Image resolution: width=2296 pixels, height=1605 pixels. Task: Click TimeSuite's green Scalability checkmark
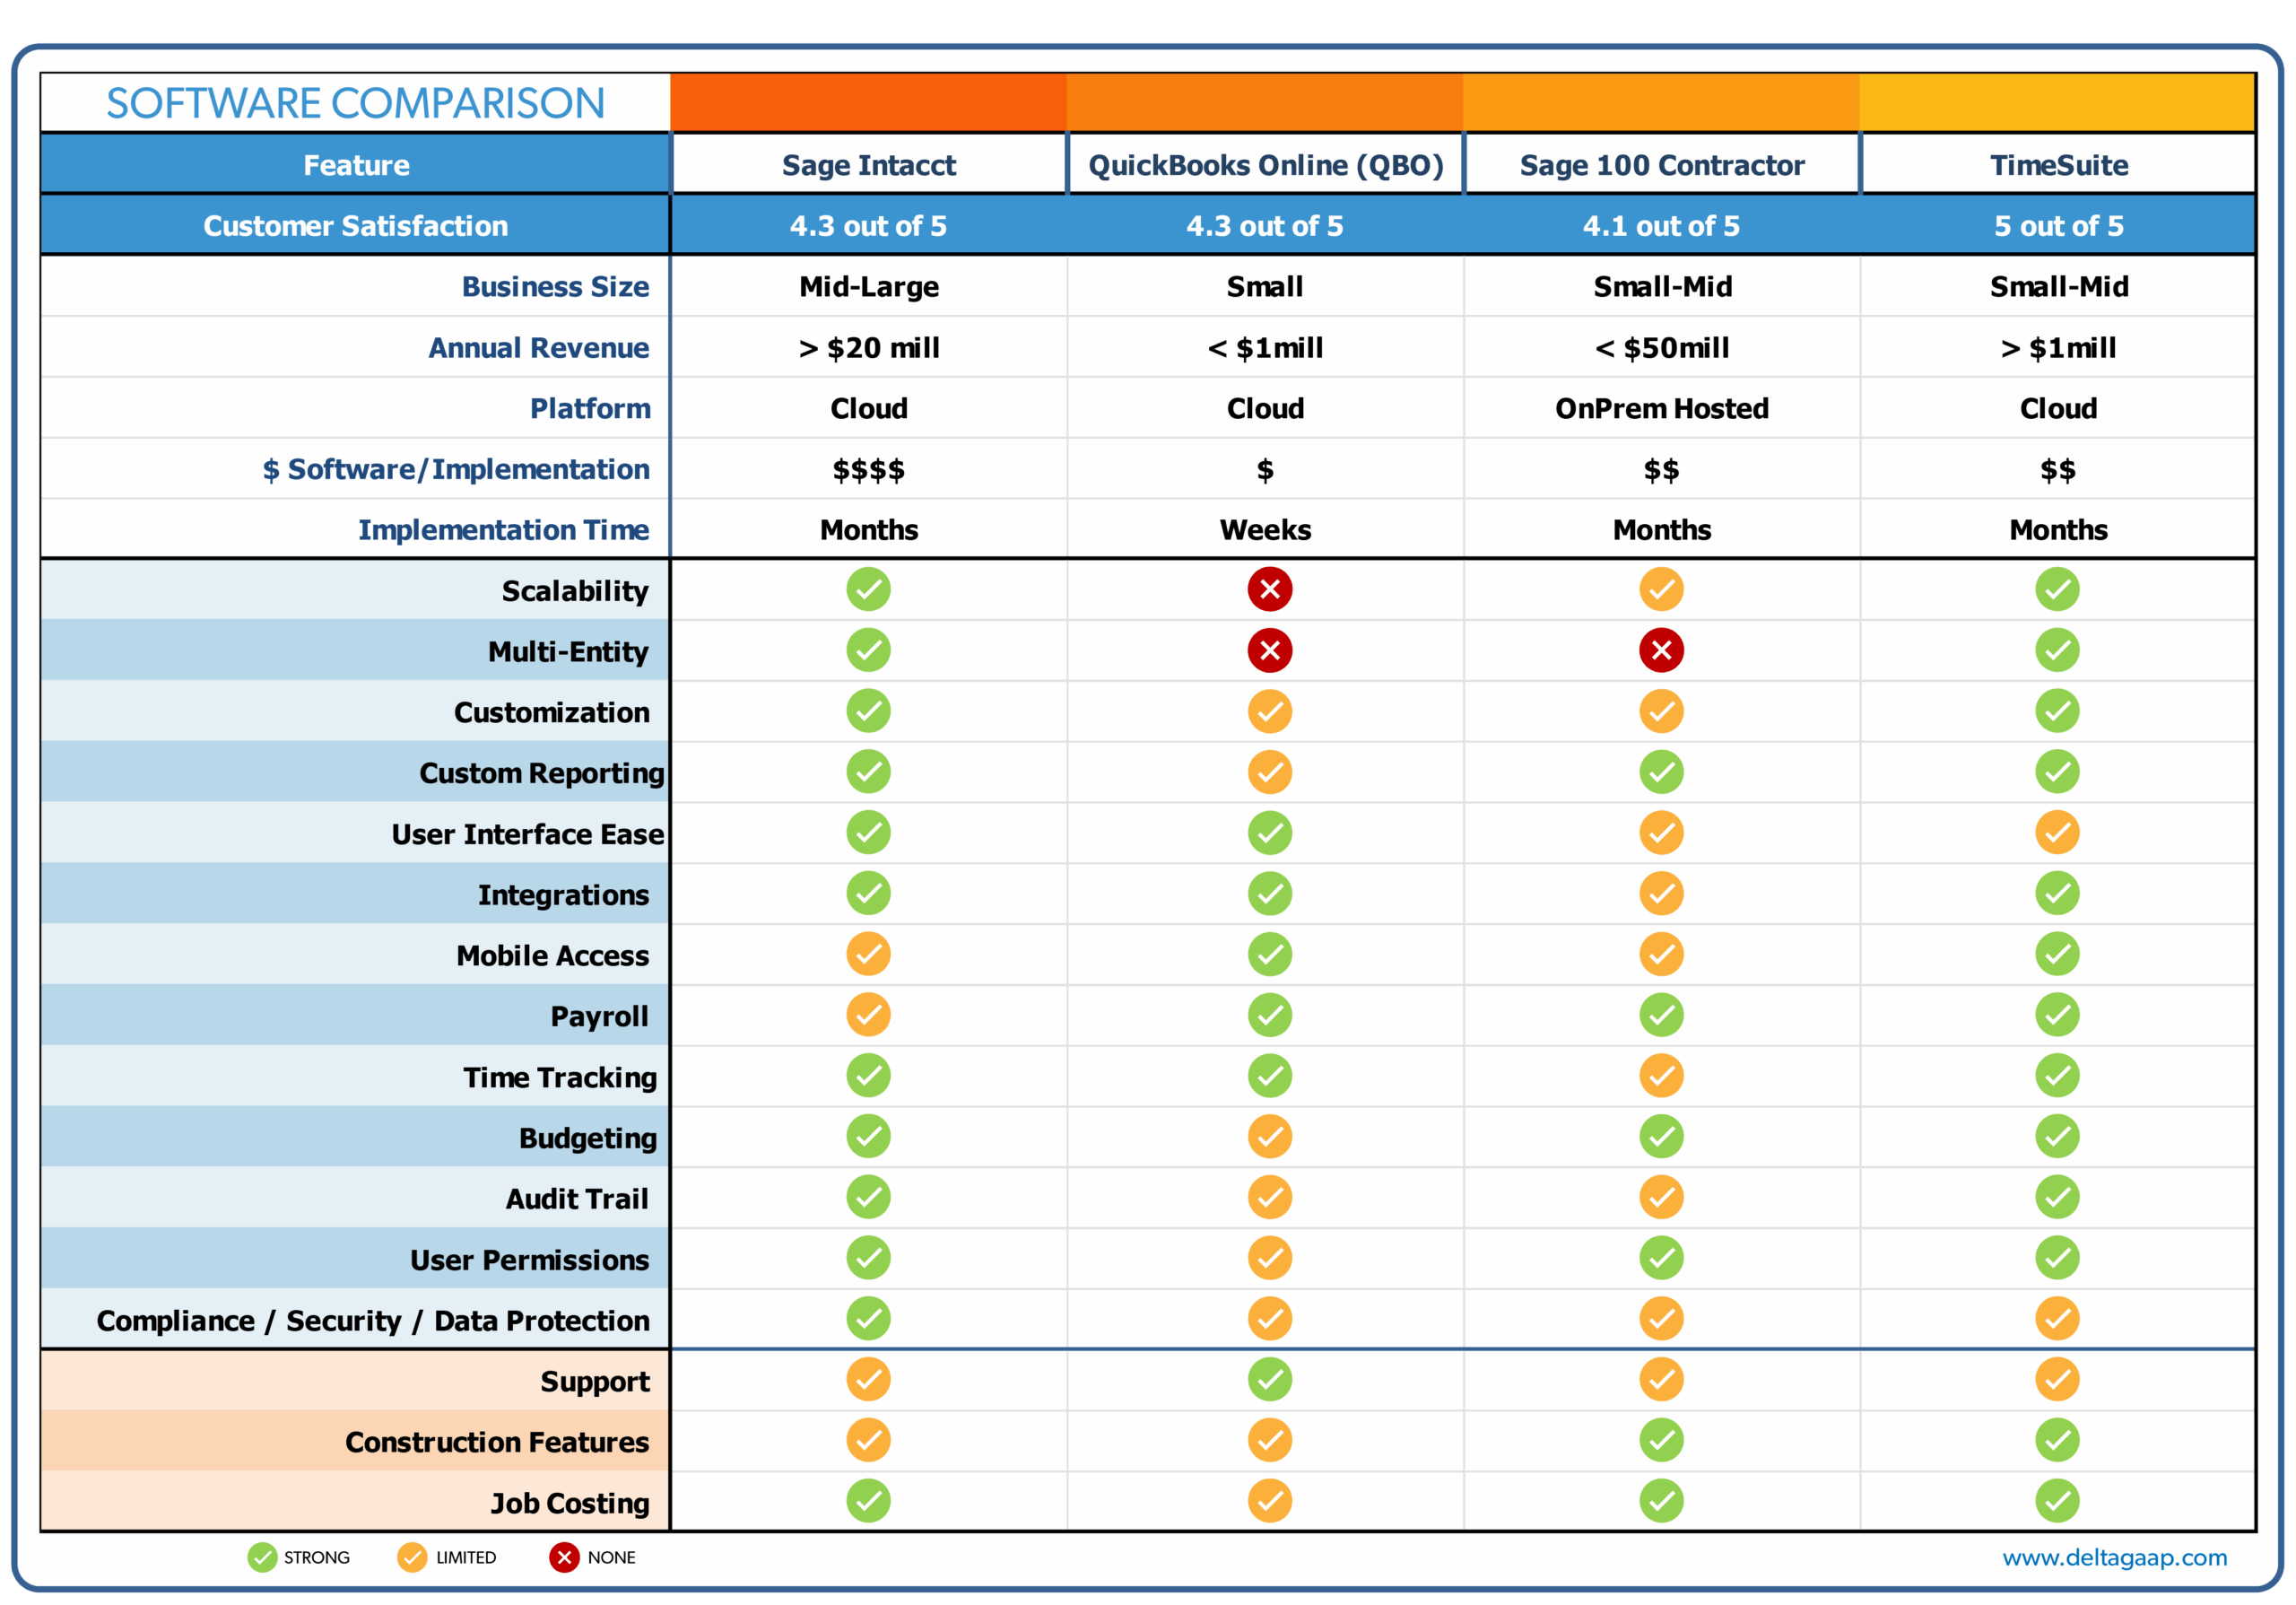[2057, 589]
